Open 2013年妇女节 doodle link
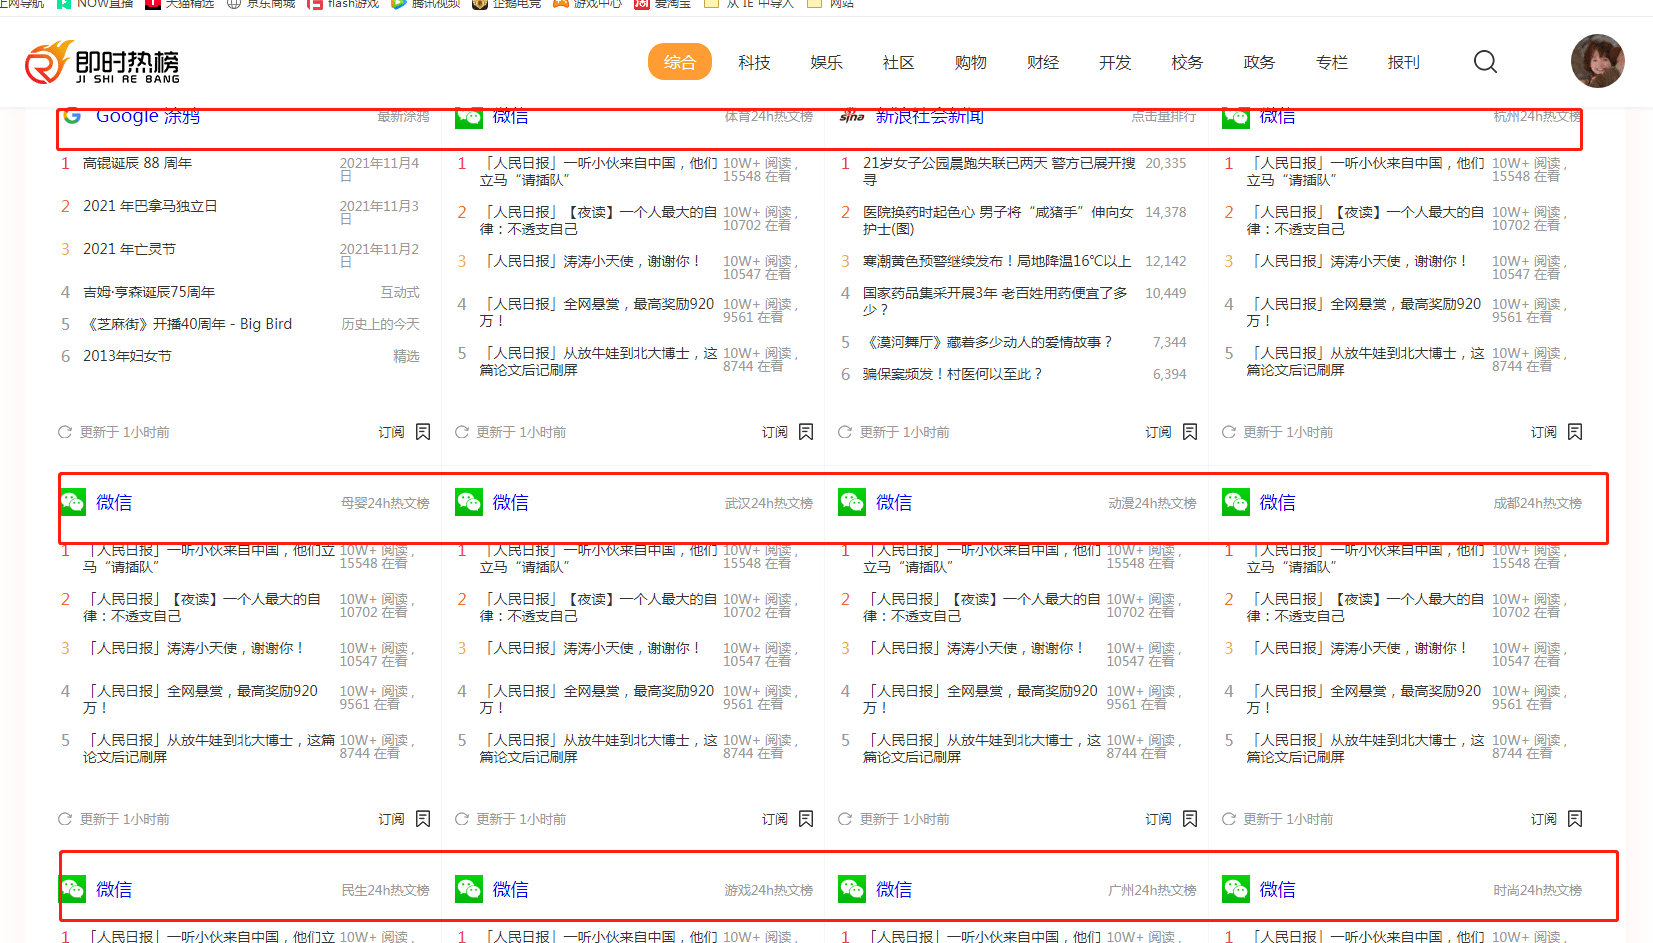The height and width of the screenshot is (943, 1653). (127, 356)
